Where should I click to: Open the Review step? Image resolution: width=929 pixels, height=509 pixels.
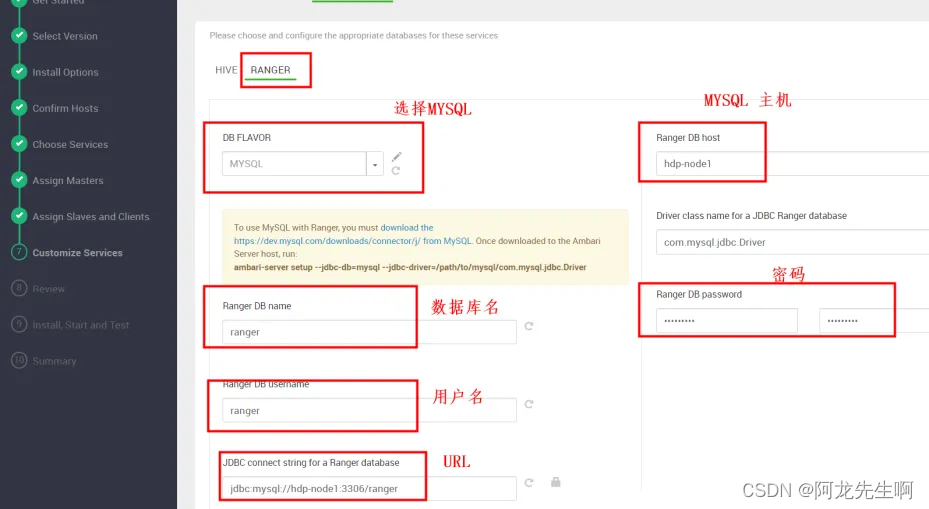click(x=49, y=289)
